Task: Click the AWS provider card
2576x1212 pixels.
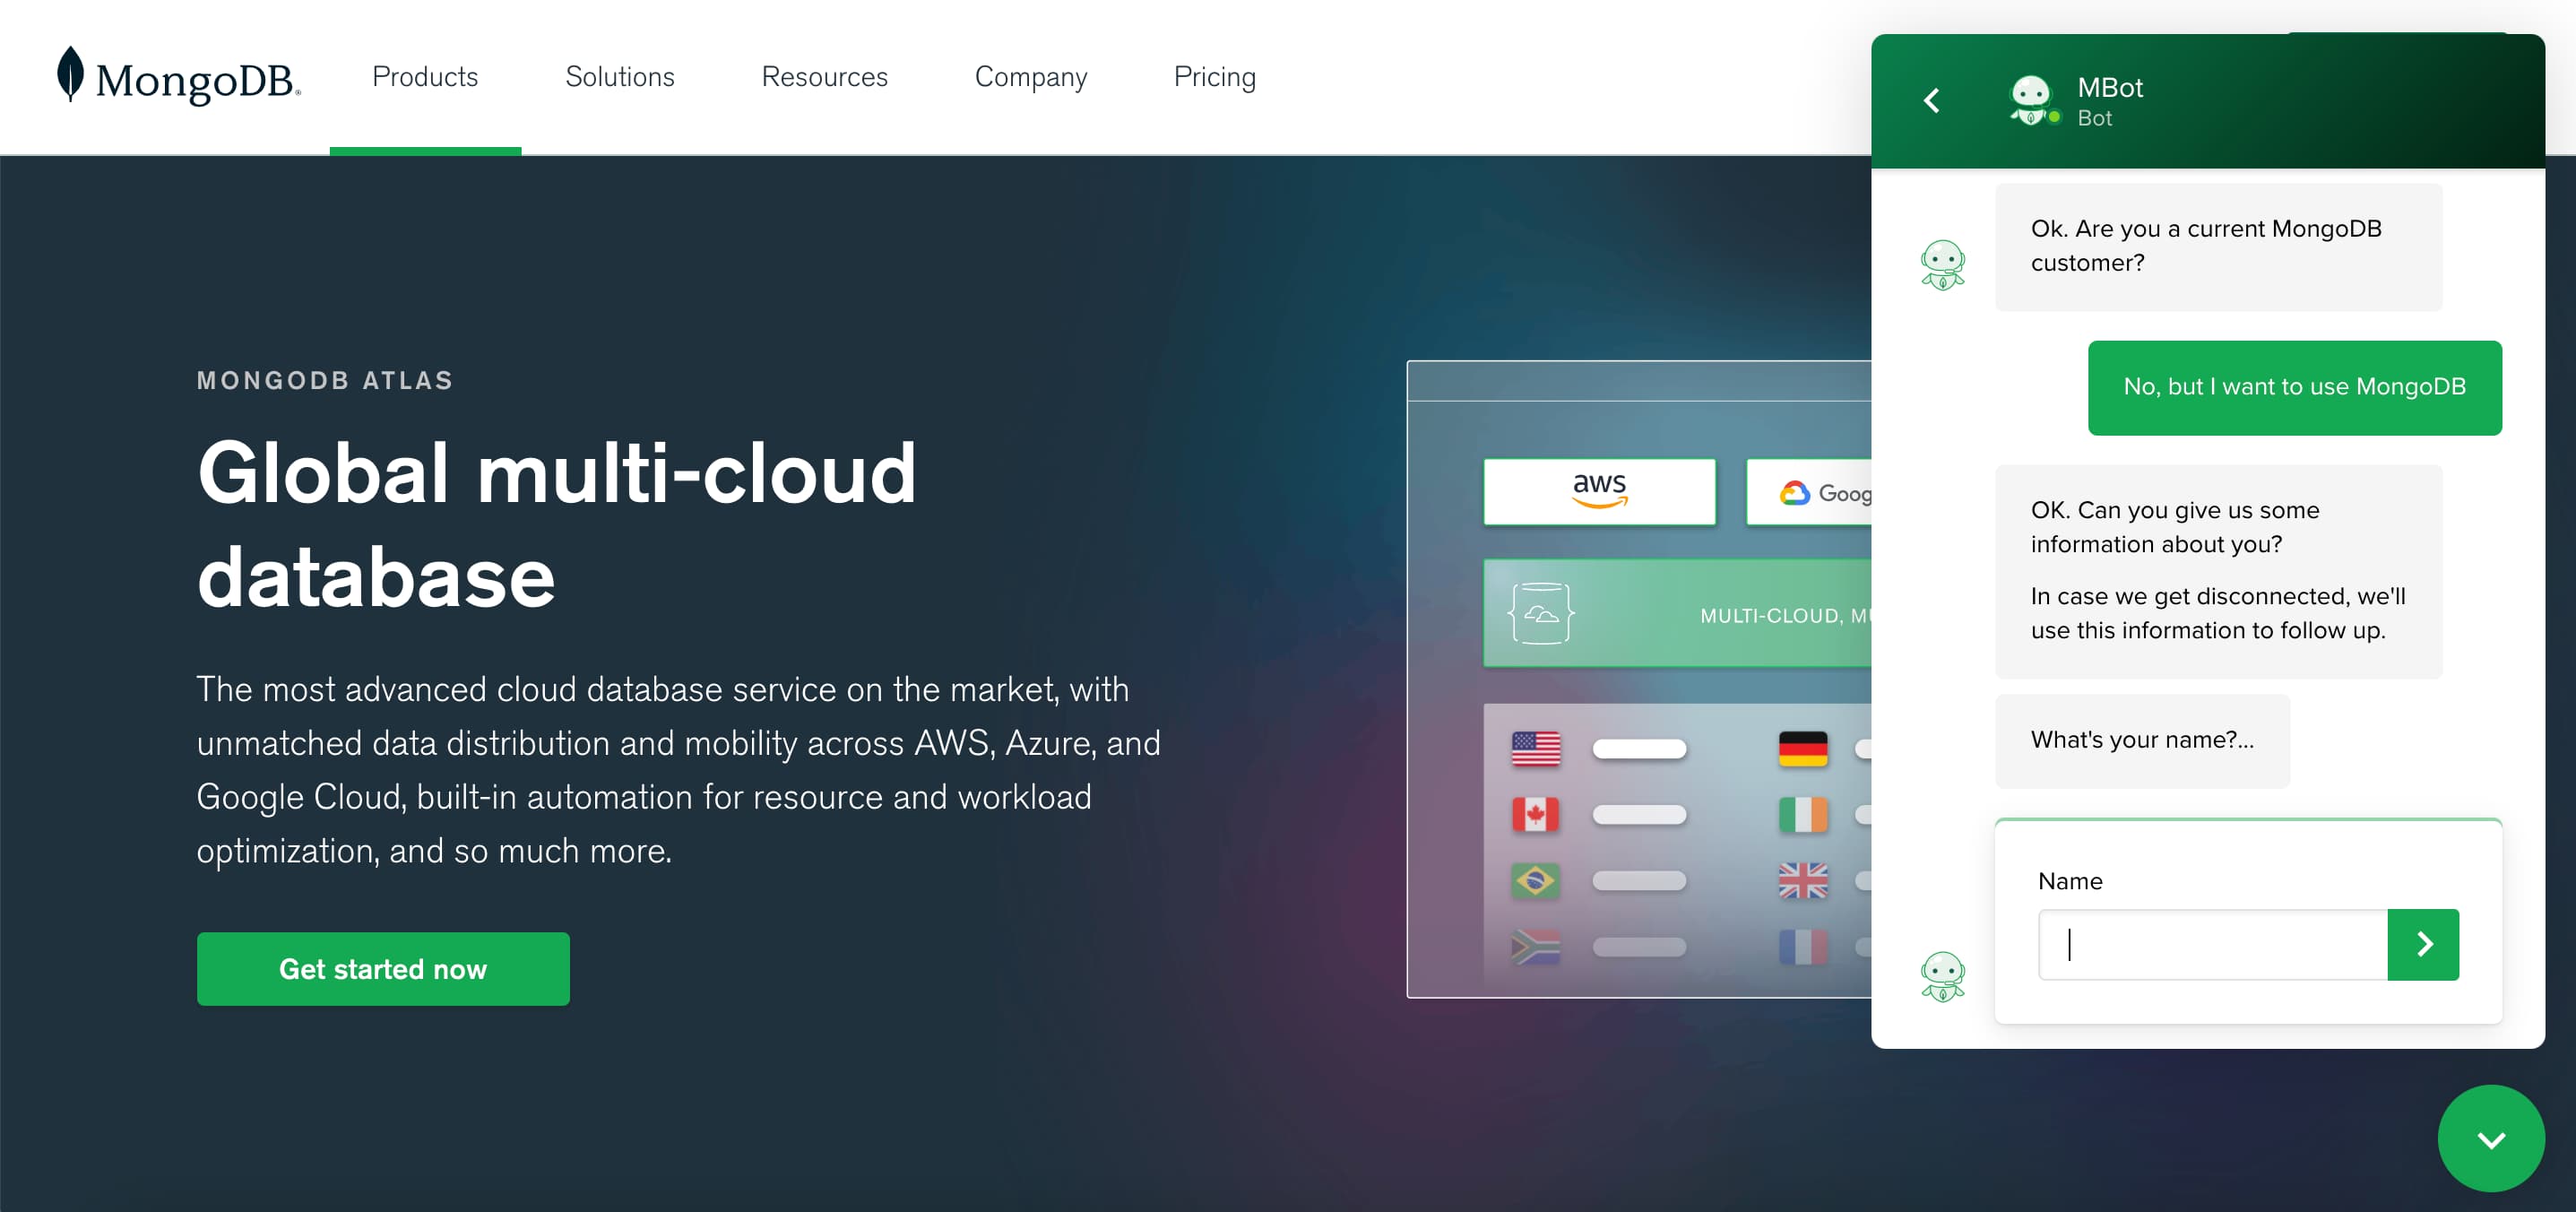Action: click(x=1599, y=492)
